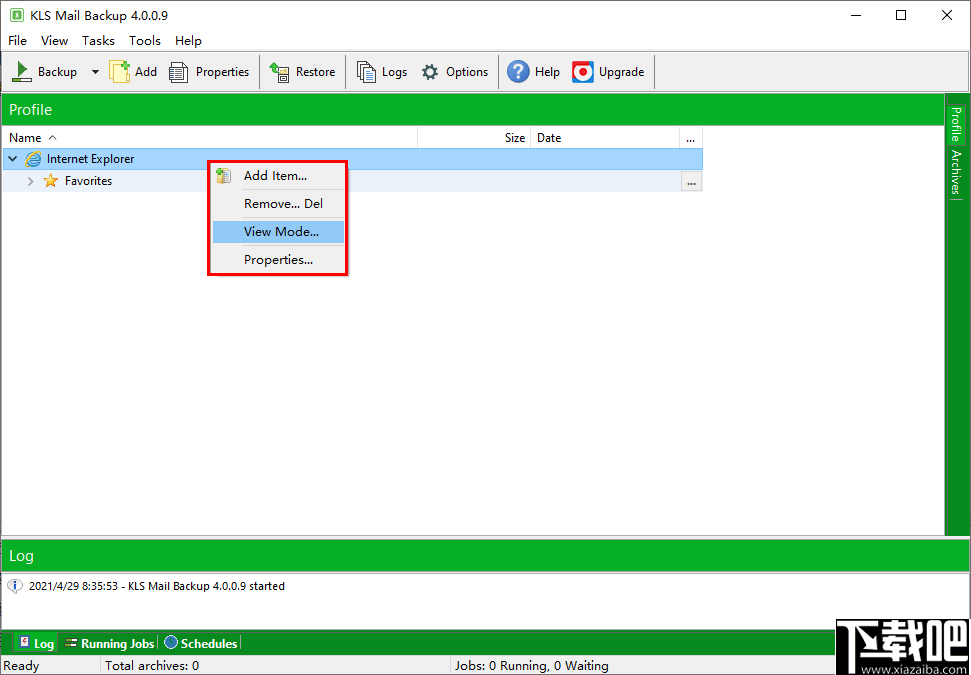971x675 pixels.
Task: Expand the Favorites tree node
Action: 28,181
